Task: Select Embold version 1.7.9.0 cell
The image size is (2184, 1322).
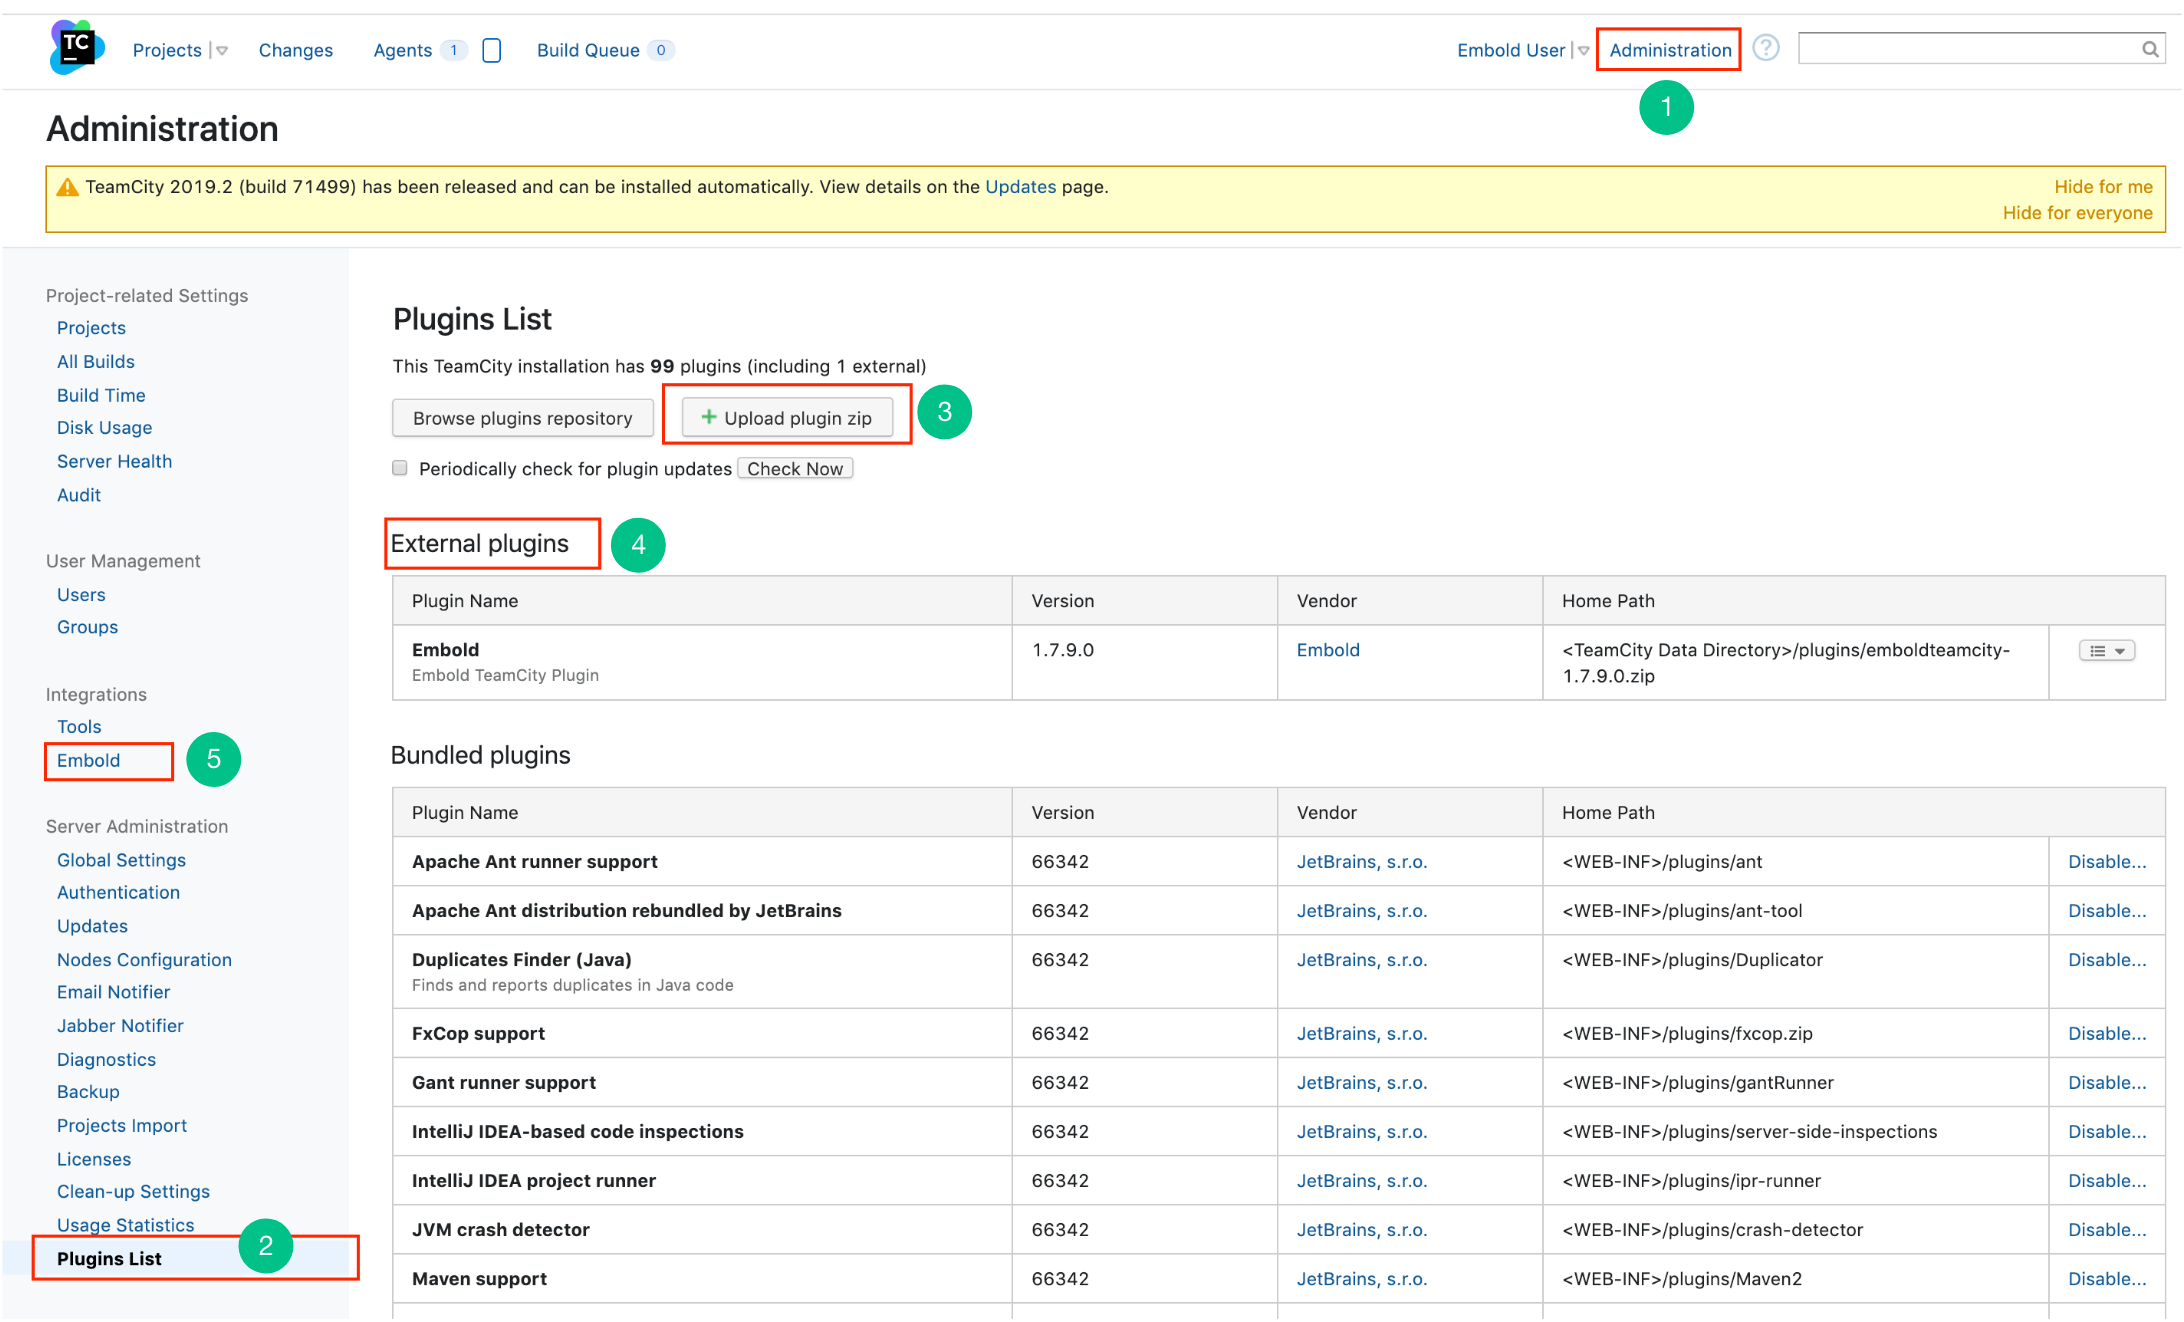Action: coord(1144,663)
